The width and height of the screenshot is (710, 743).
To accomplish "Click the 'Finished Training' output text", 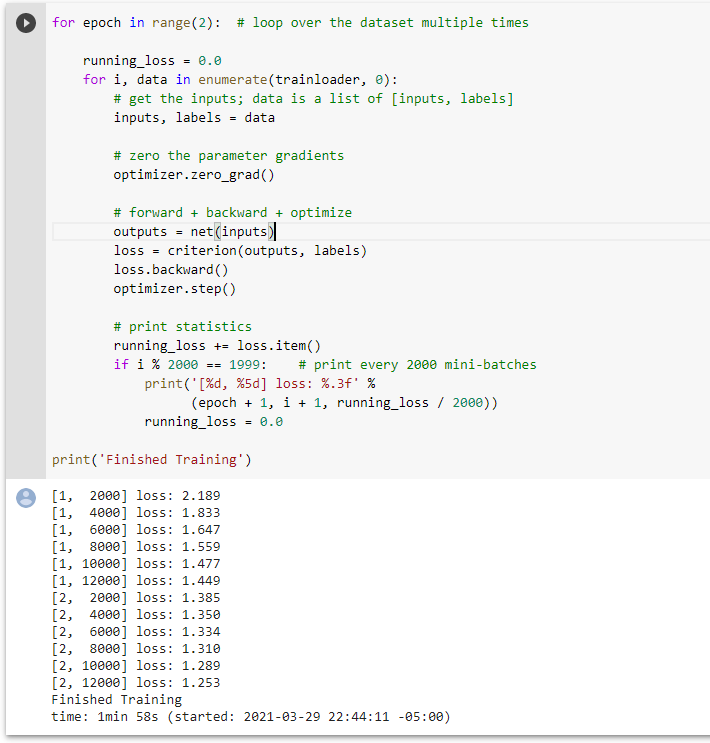I will 117,700.
